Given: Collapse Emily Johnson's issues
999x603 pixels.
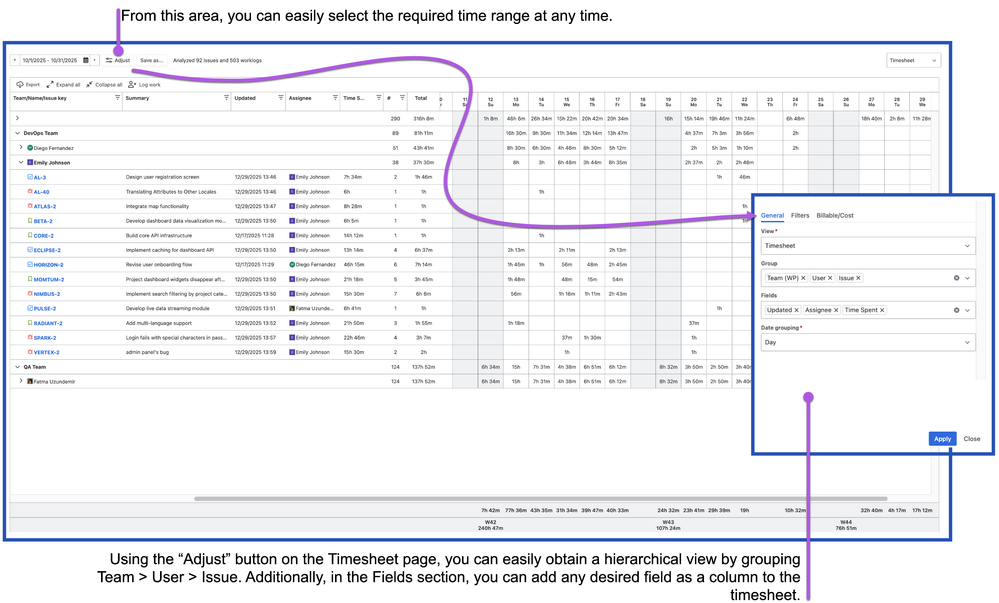Looking at the screenshot, I should (x=21, y=163).
